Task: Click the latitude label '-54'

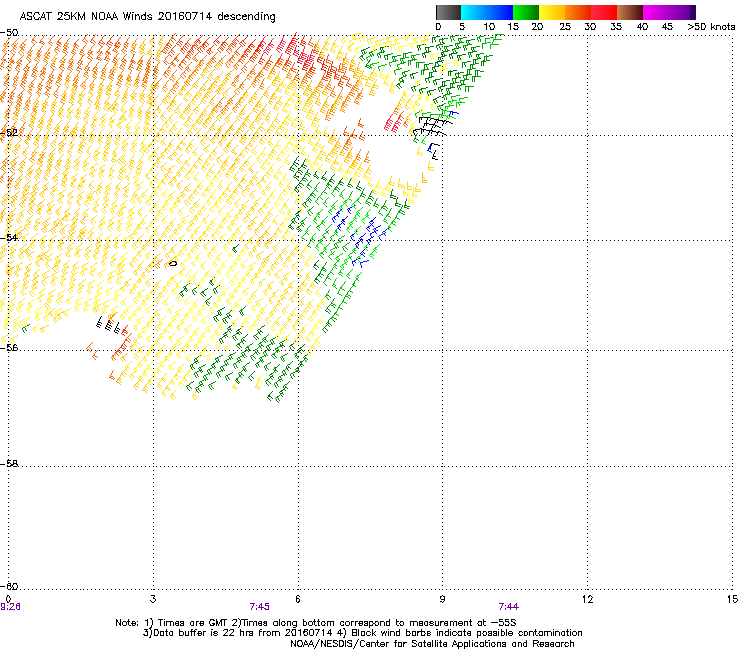Action: (9, 237)
